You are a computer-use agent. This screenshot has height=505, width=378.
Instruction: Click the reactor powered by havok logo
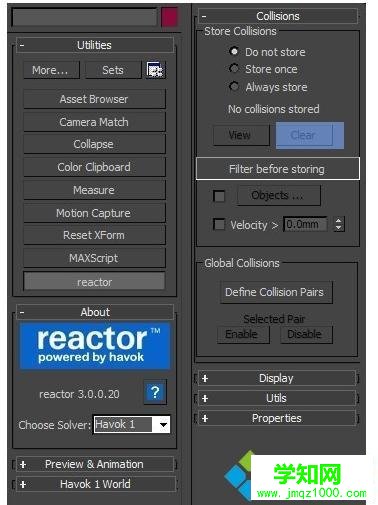coord(95,346)
